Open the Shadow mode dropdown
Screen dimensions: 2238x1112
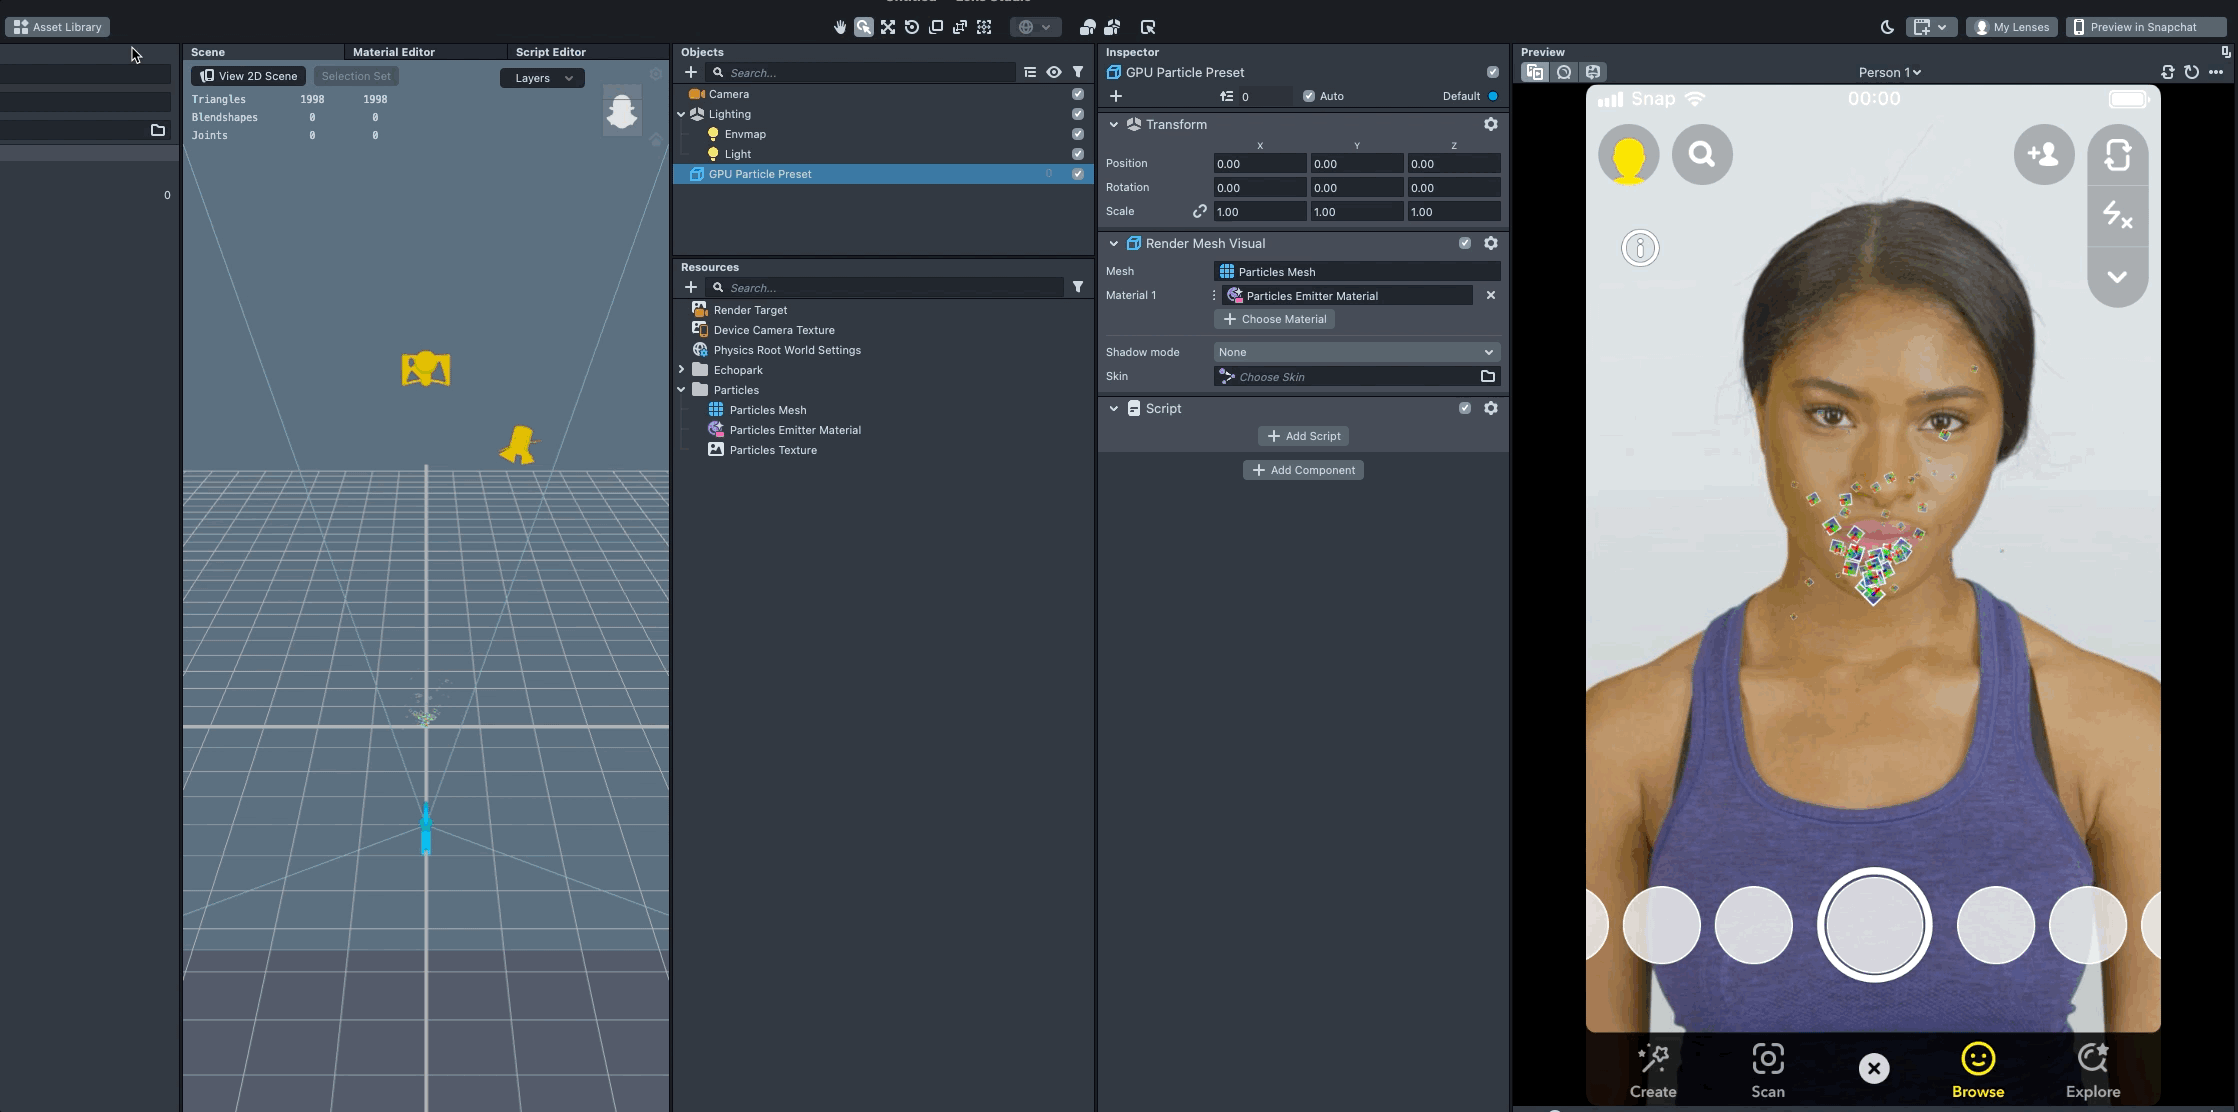click(1356, 352)
